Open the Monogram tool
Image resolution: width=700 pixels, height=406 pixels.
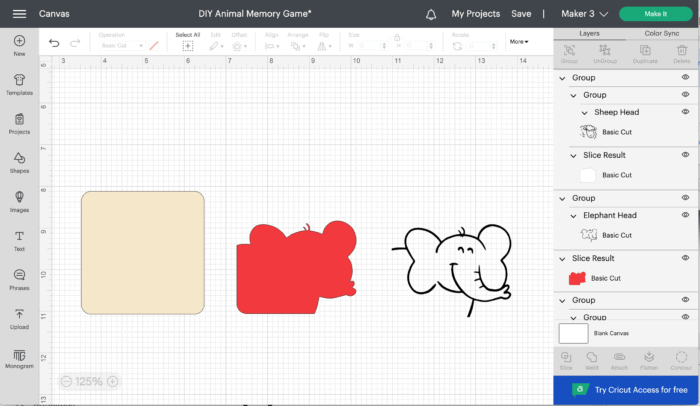click(x=19, y=359)
